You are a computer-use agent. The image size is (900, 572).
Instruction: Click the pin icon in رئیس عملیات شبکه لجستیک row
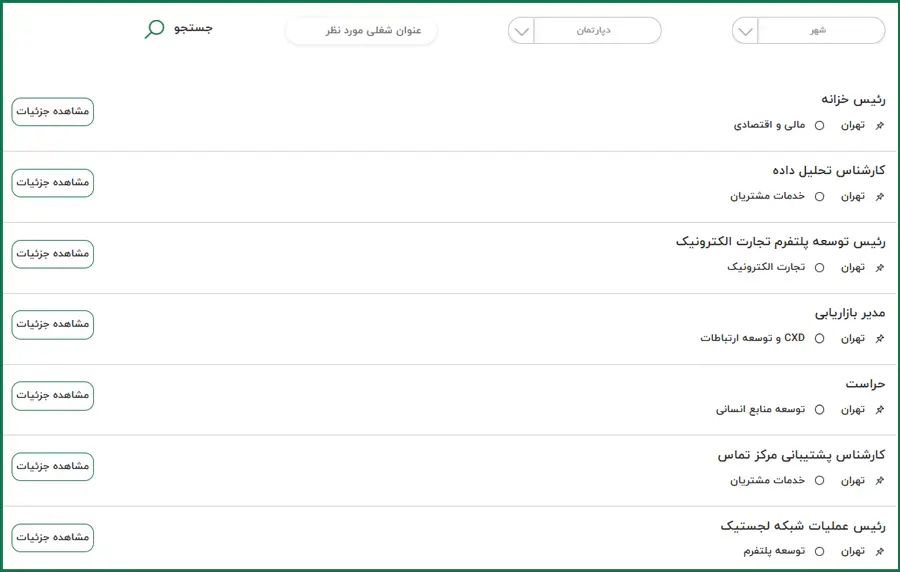pyautogui.click(x=880, y=551)
